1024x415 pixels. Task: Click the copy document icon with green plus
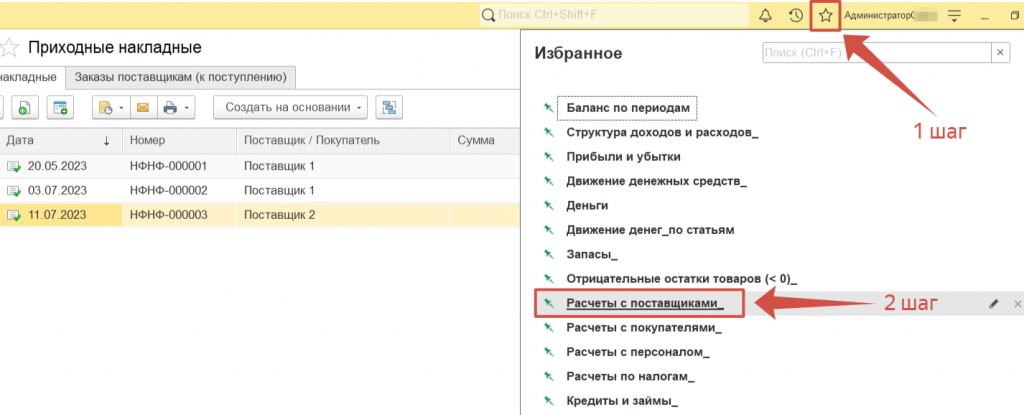click(x=23, y=107)
